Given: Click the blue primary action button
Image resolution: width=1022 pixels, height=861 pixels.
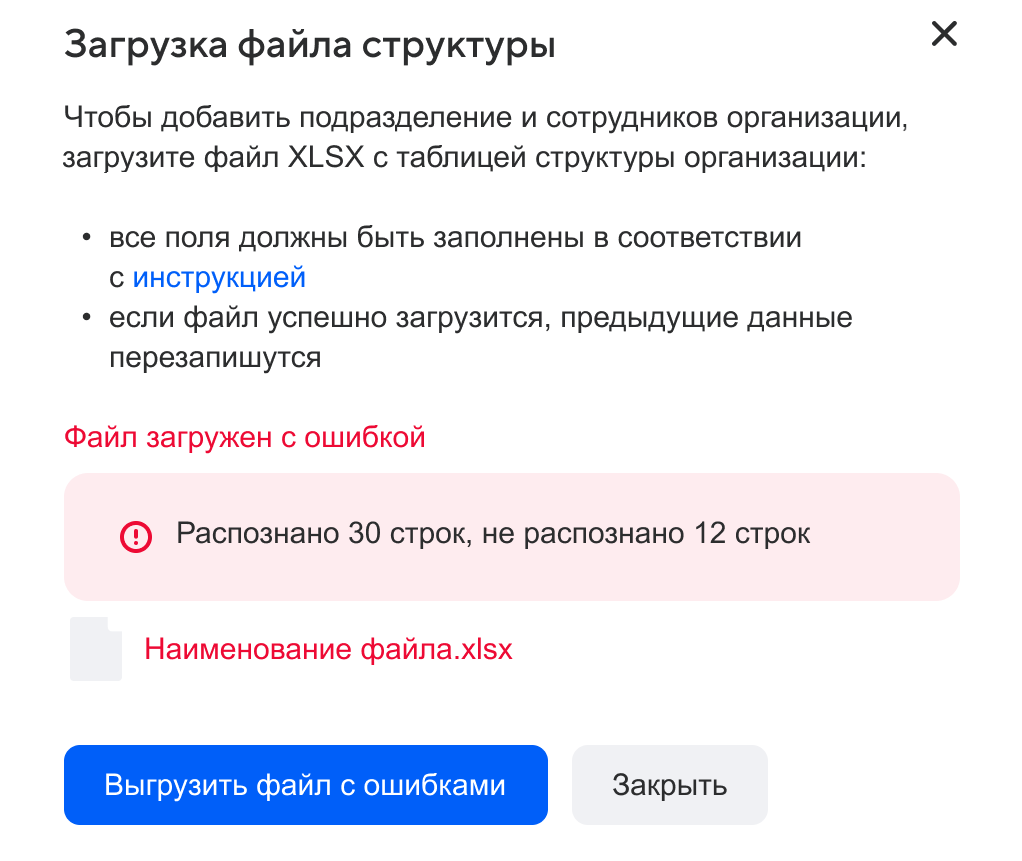Looking at the screenshot, I should [x=306, y=785].
